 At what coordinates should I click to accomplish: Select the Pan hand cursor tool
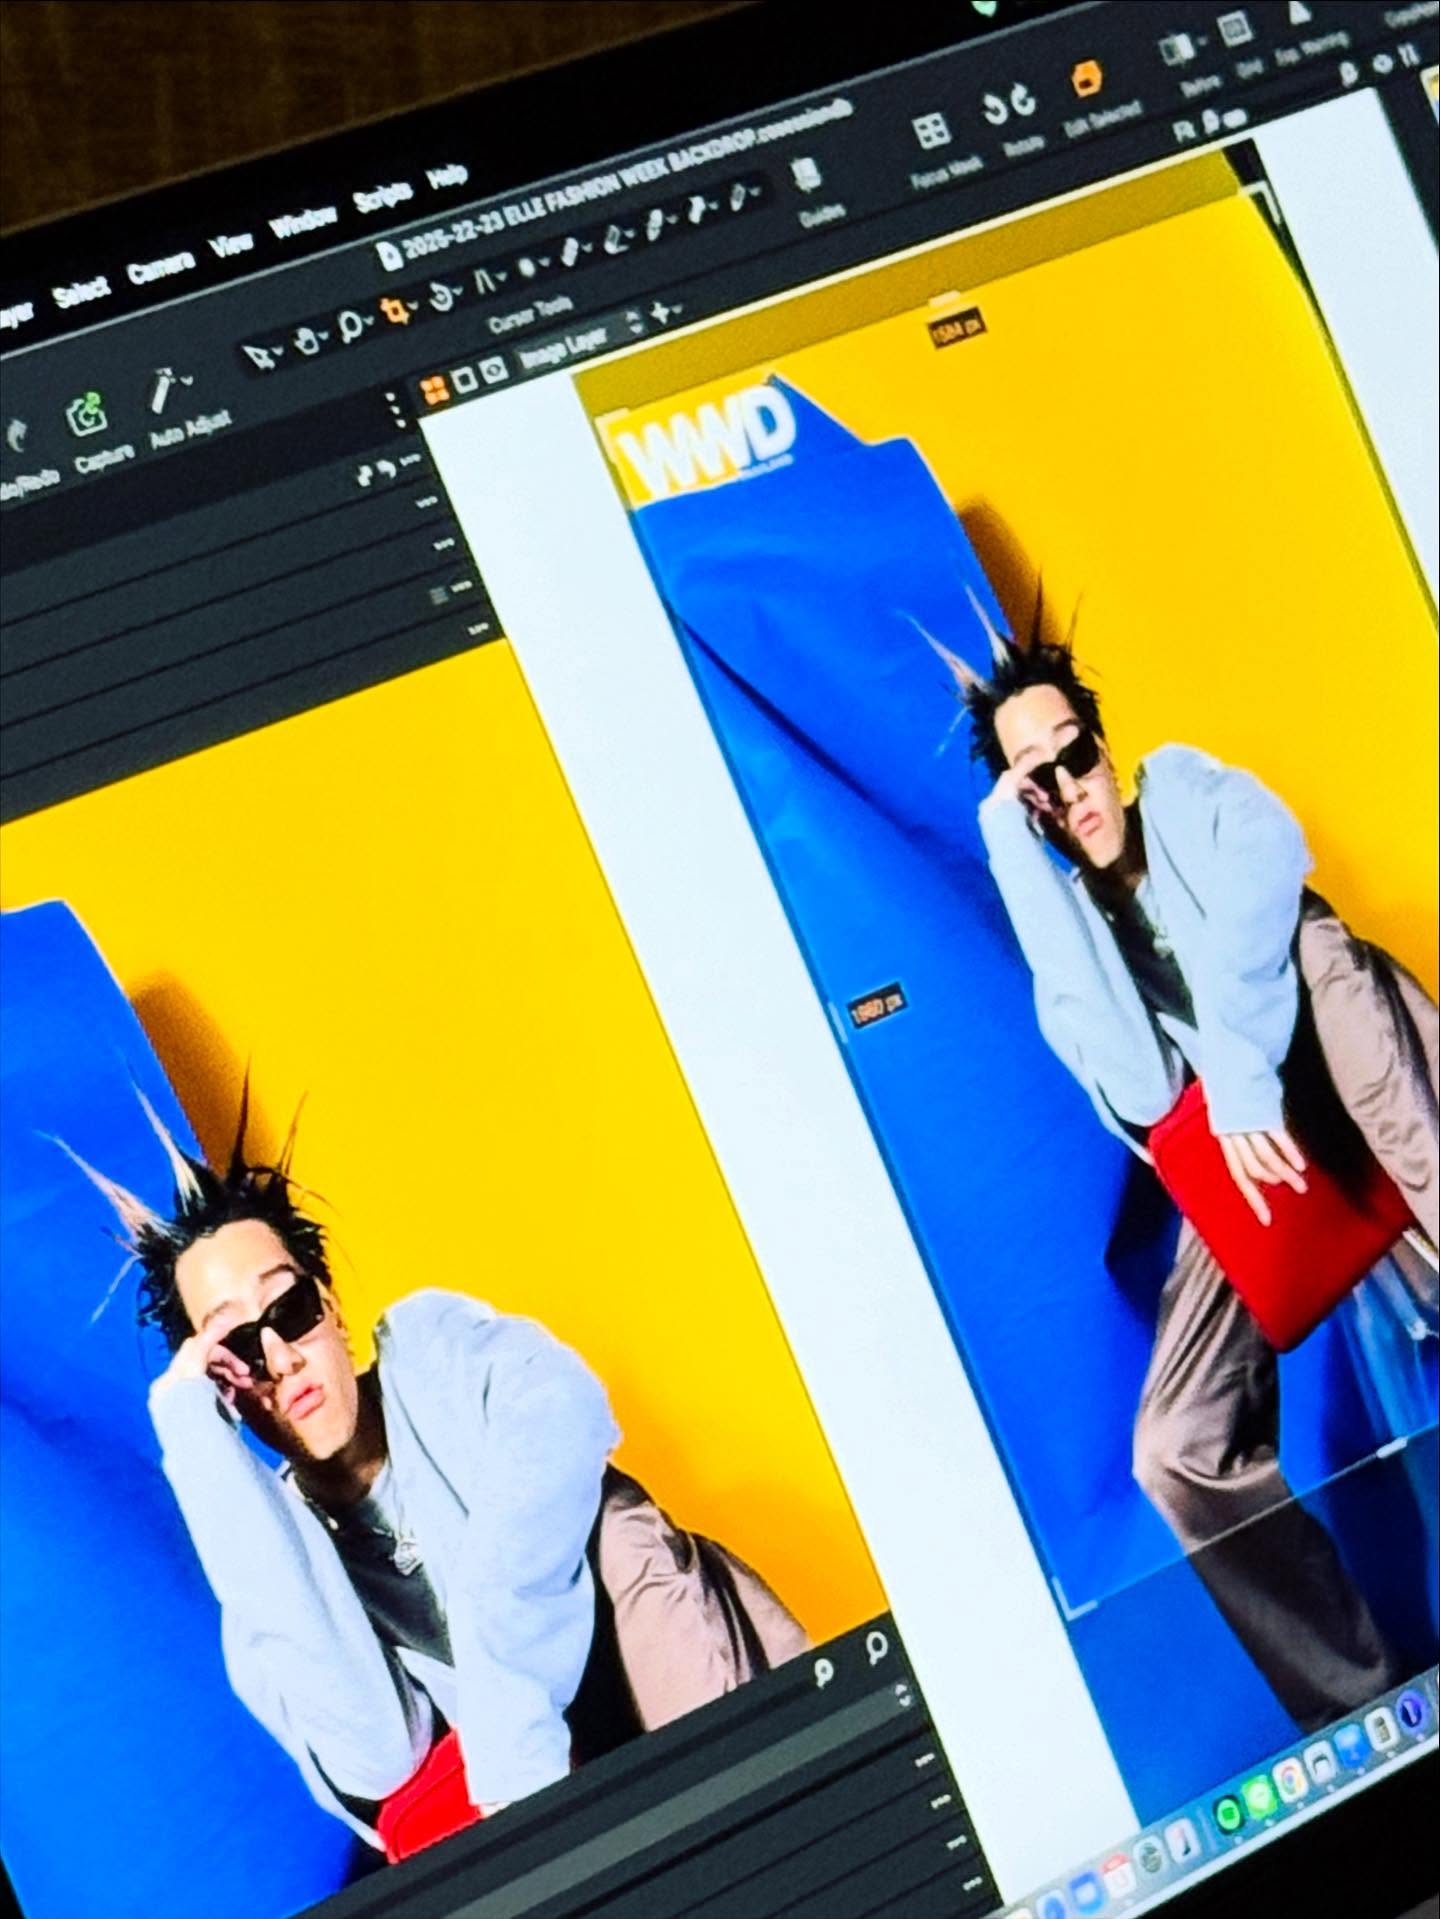pos(305,341)
